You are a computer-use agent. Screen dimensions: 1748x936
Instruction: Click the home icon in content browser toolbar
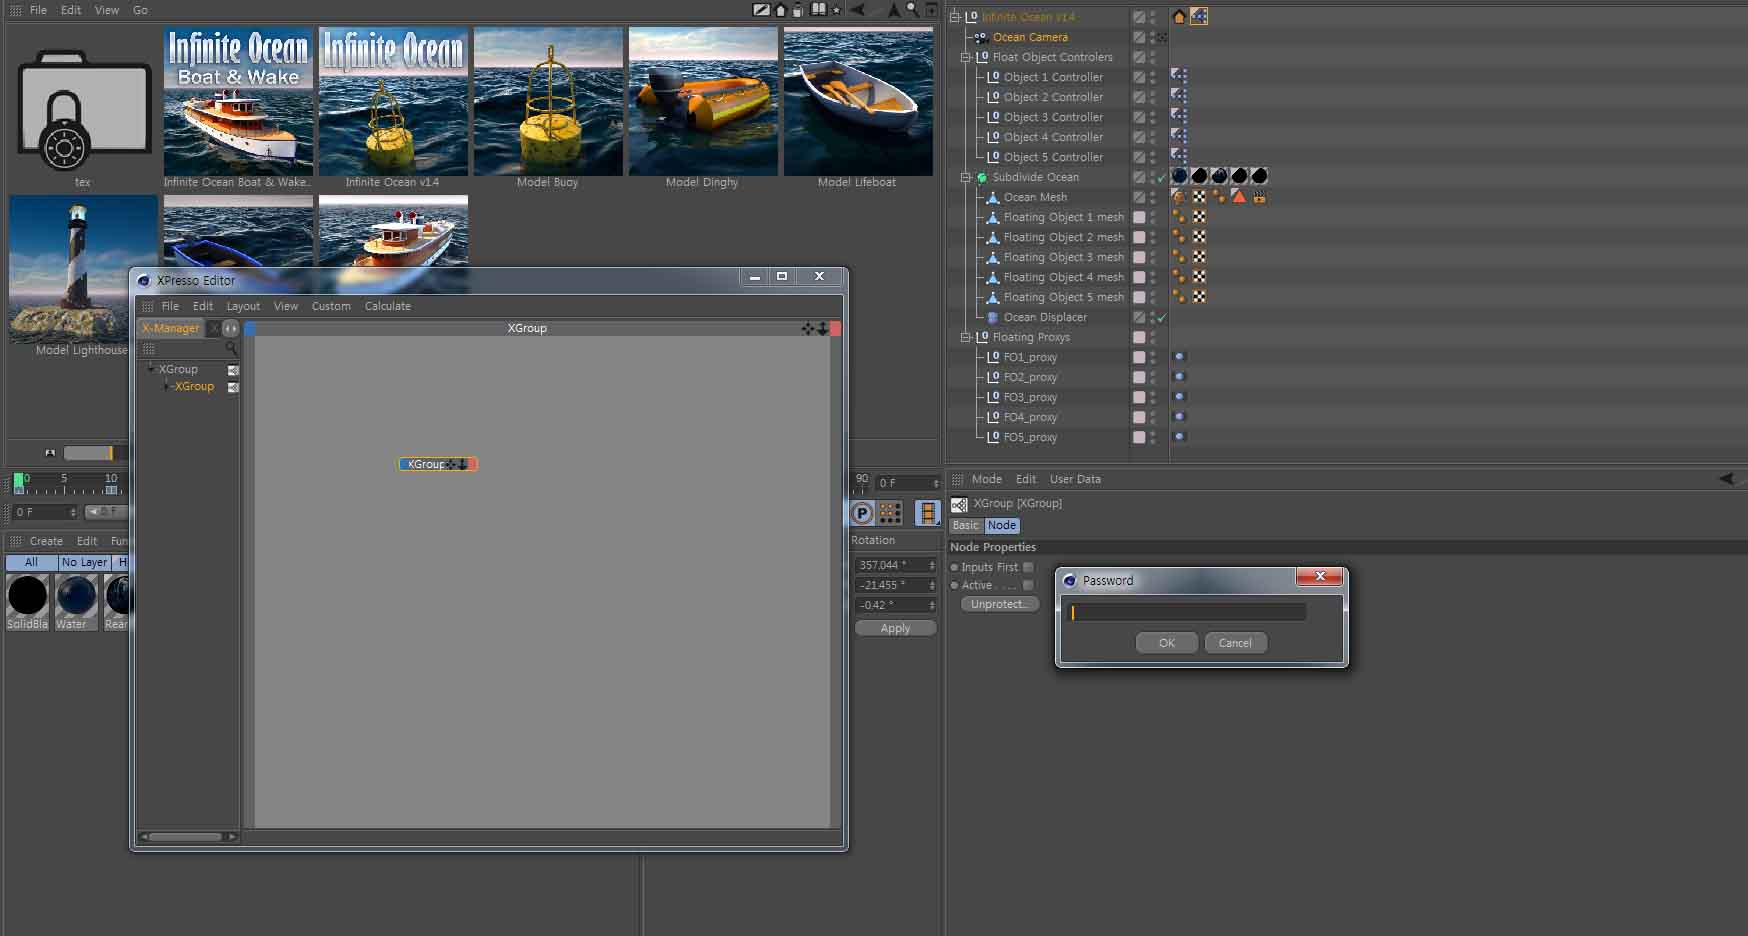coord(780,10)
